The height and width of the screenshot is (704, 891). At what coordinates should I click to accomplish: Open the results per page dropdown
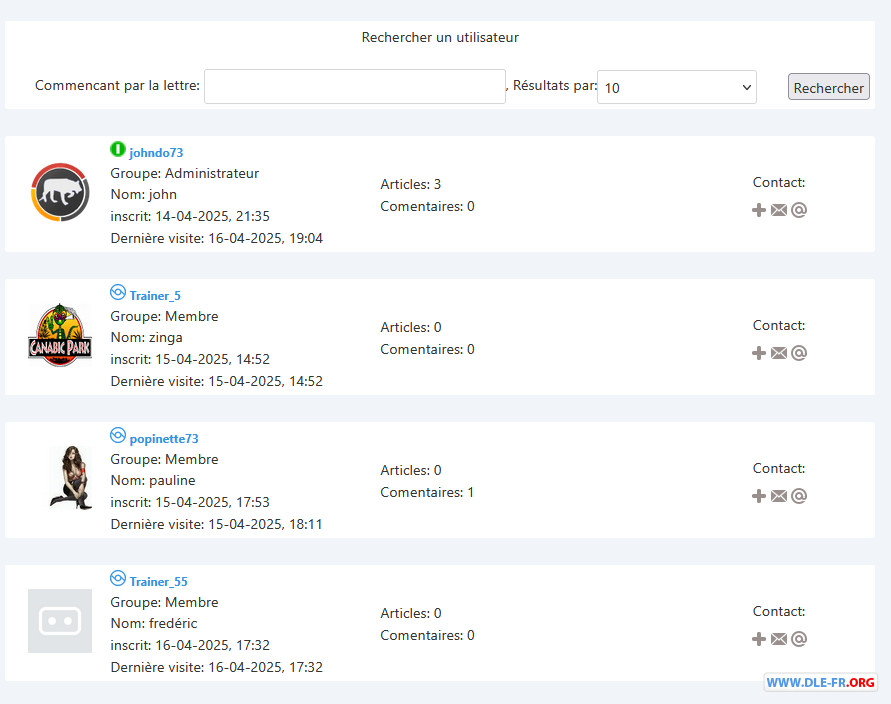click(677, 87)
